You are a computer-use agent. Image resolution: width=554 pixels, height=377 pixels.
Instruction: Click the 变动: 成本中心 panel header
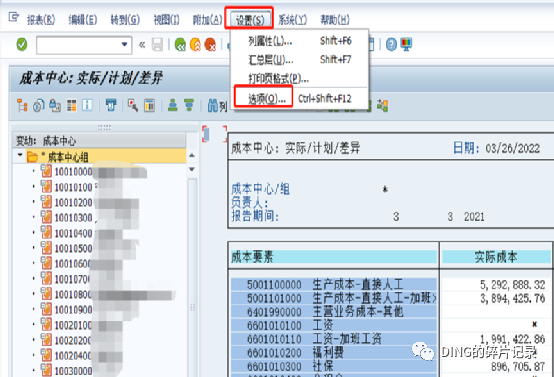99,141
